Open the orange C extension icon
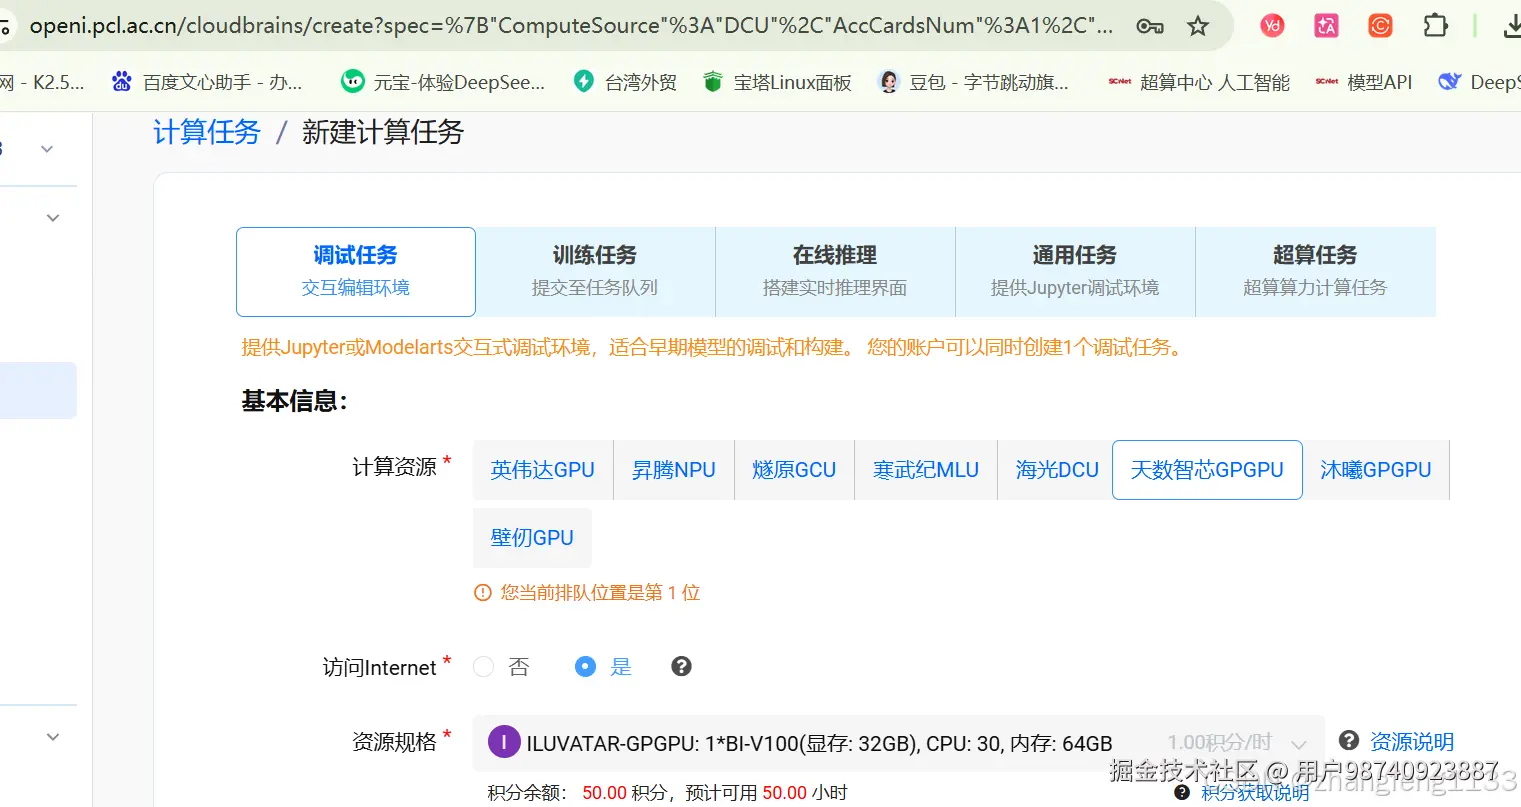The height and width of the screenshot is (807, 1521). tap(1380, 26)
